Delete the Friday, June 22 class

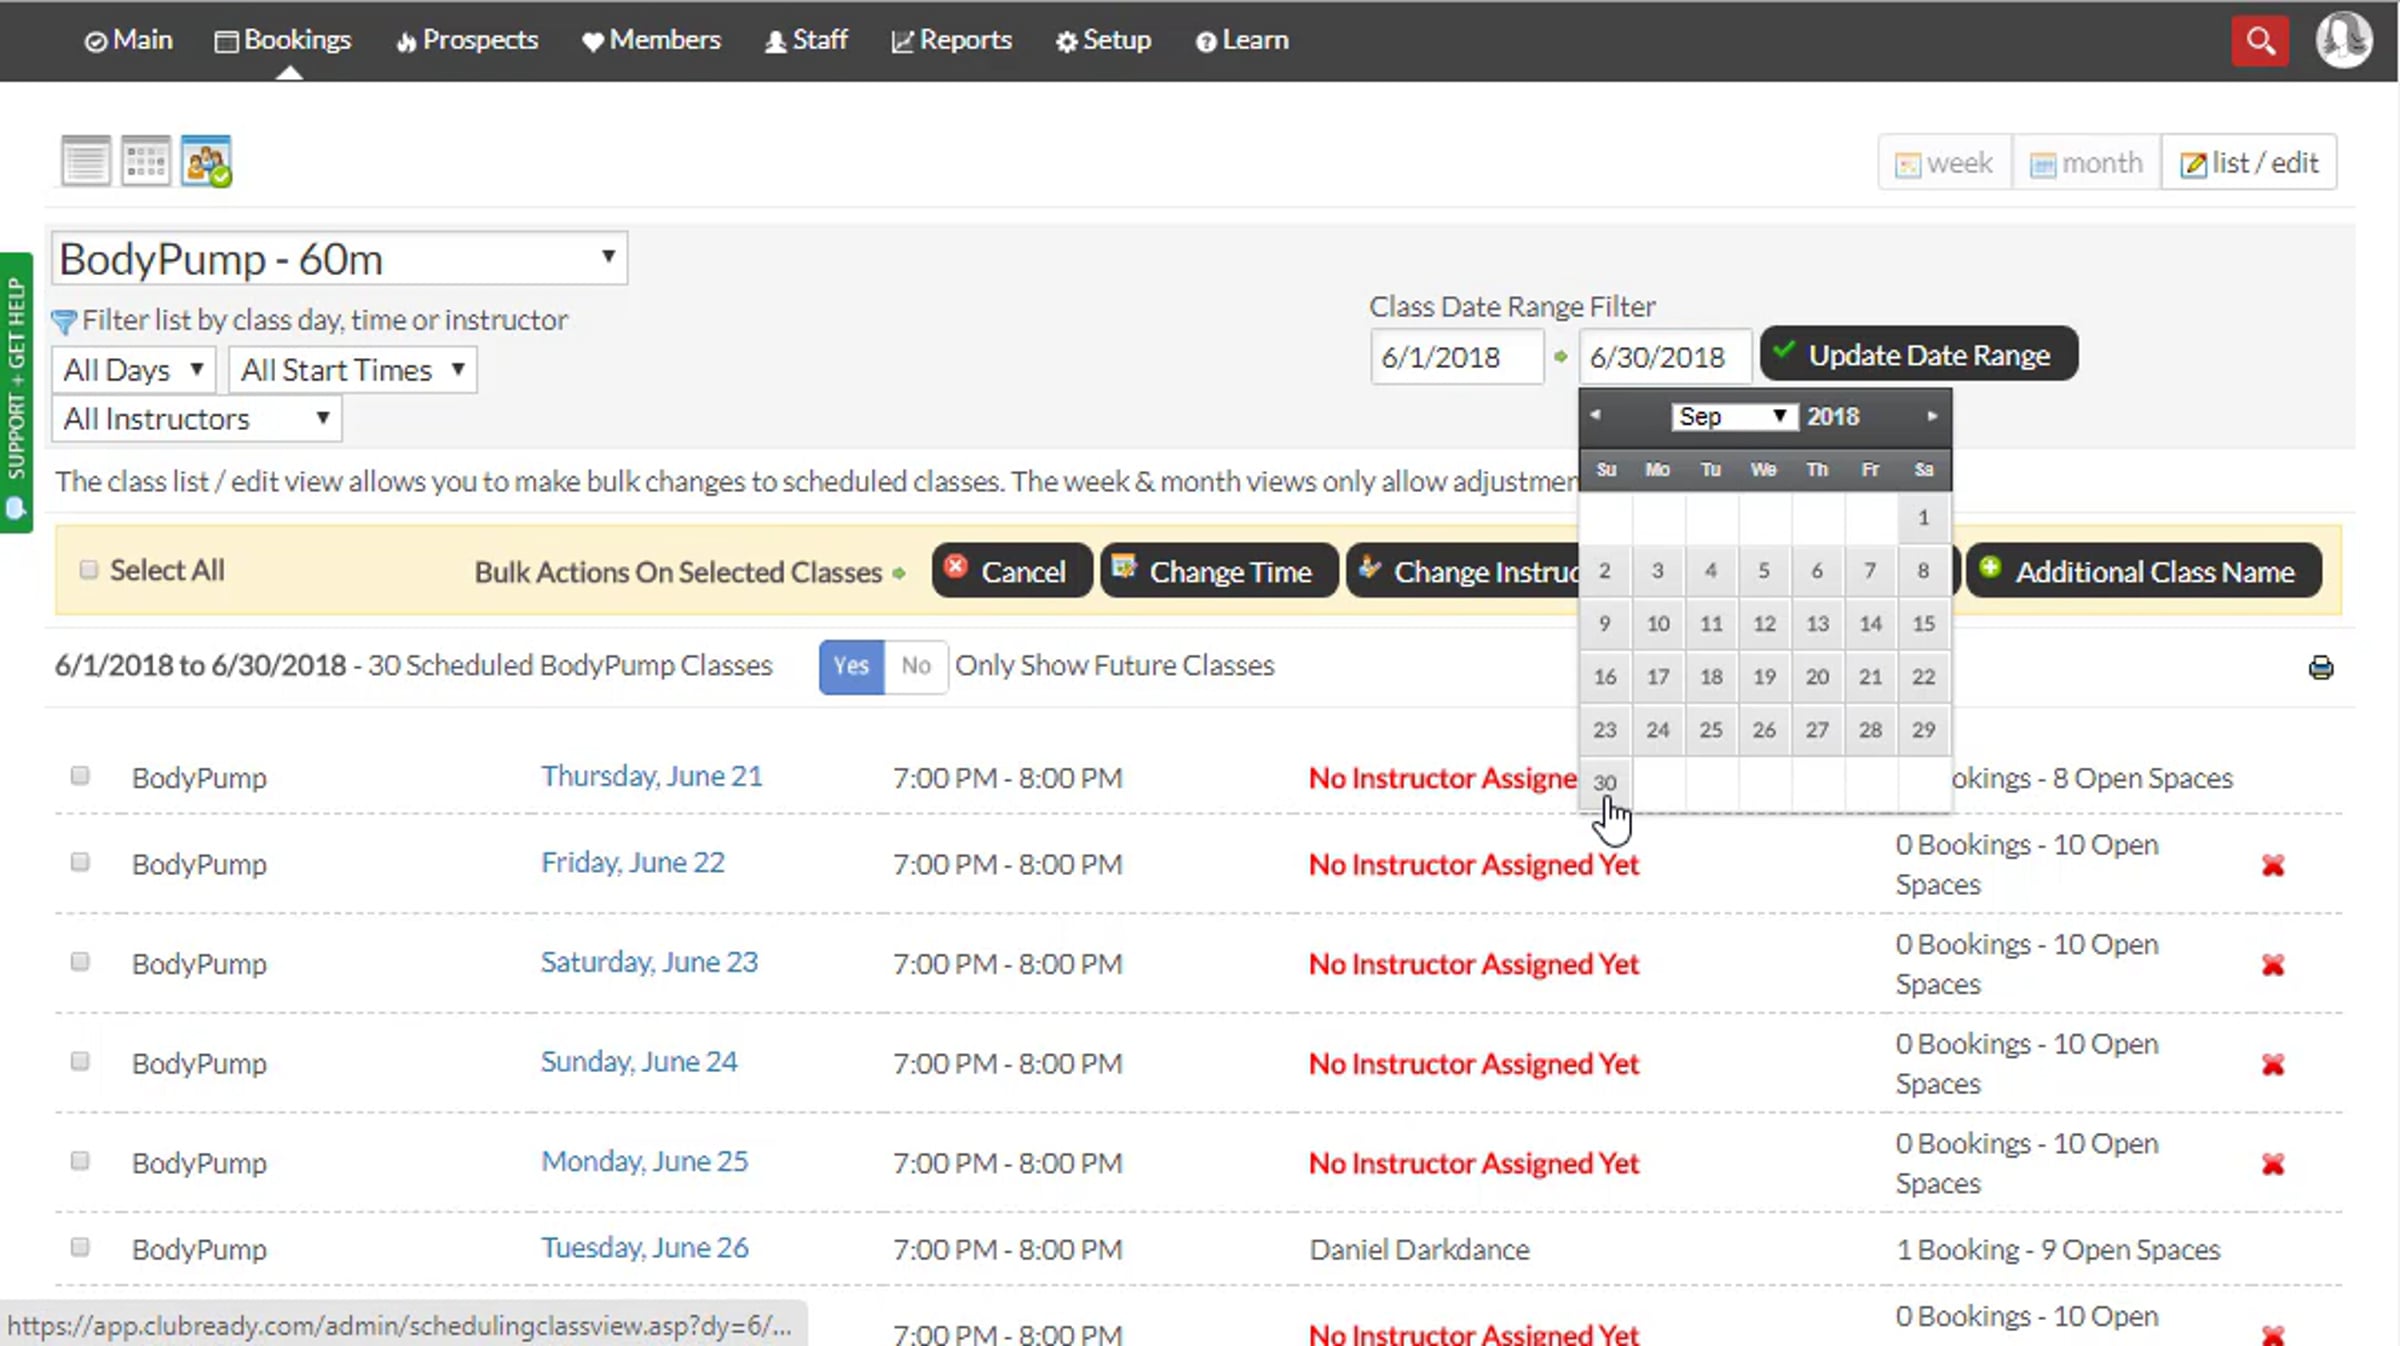click(2272, 865)
